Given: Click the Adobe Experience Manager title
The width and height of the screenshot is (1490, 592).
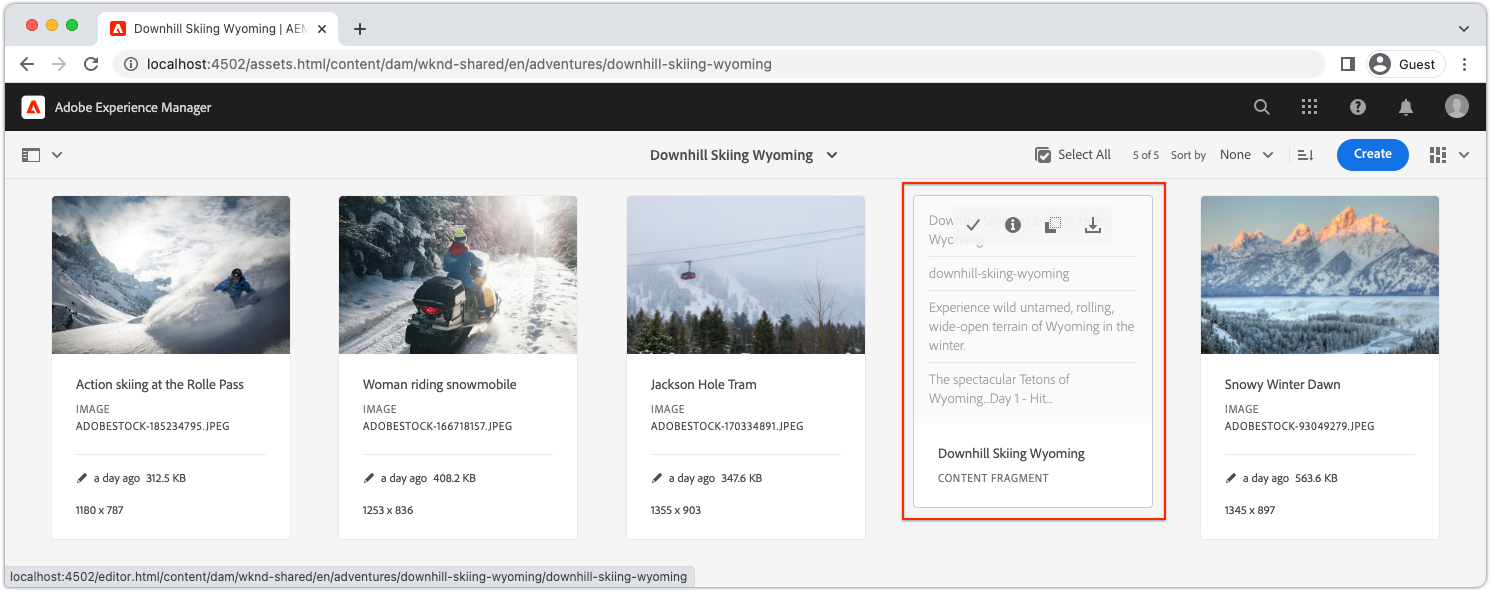Looking at the screenshot, I should pyautogui.click(x=133, y=107).
